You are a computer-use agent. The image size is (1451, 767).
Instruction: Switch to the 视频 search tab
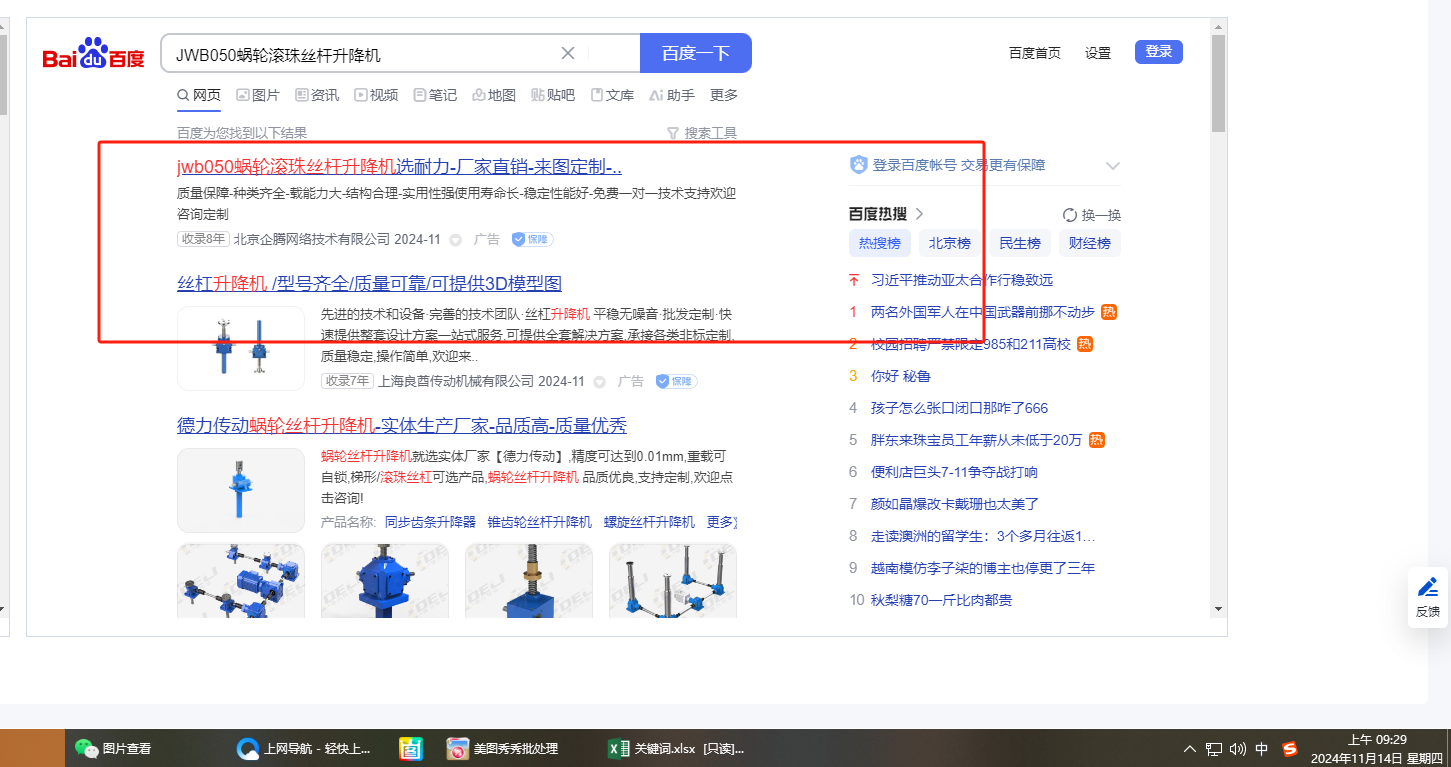376,96
